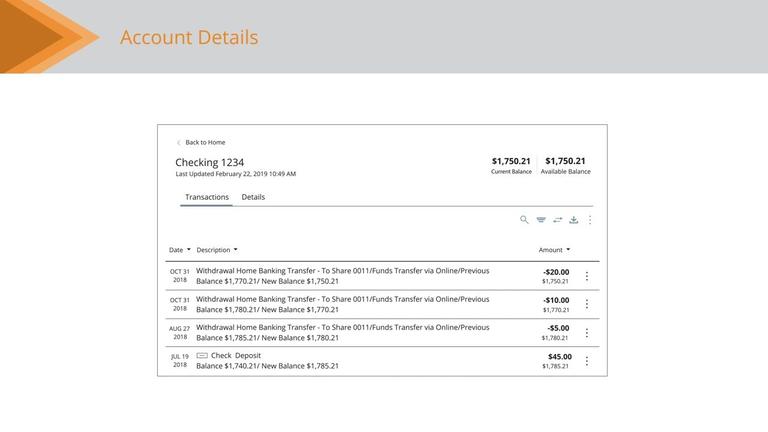Select the $45.00 deposit amount
768x432 pixels.
pos(560,357)
